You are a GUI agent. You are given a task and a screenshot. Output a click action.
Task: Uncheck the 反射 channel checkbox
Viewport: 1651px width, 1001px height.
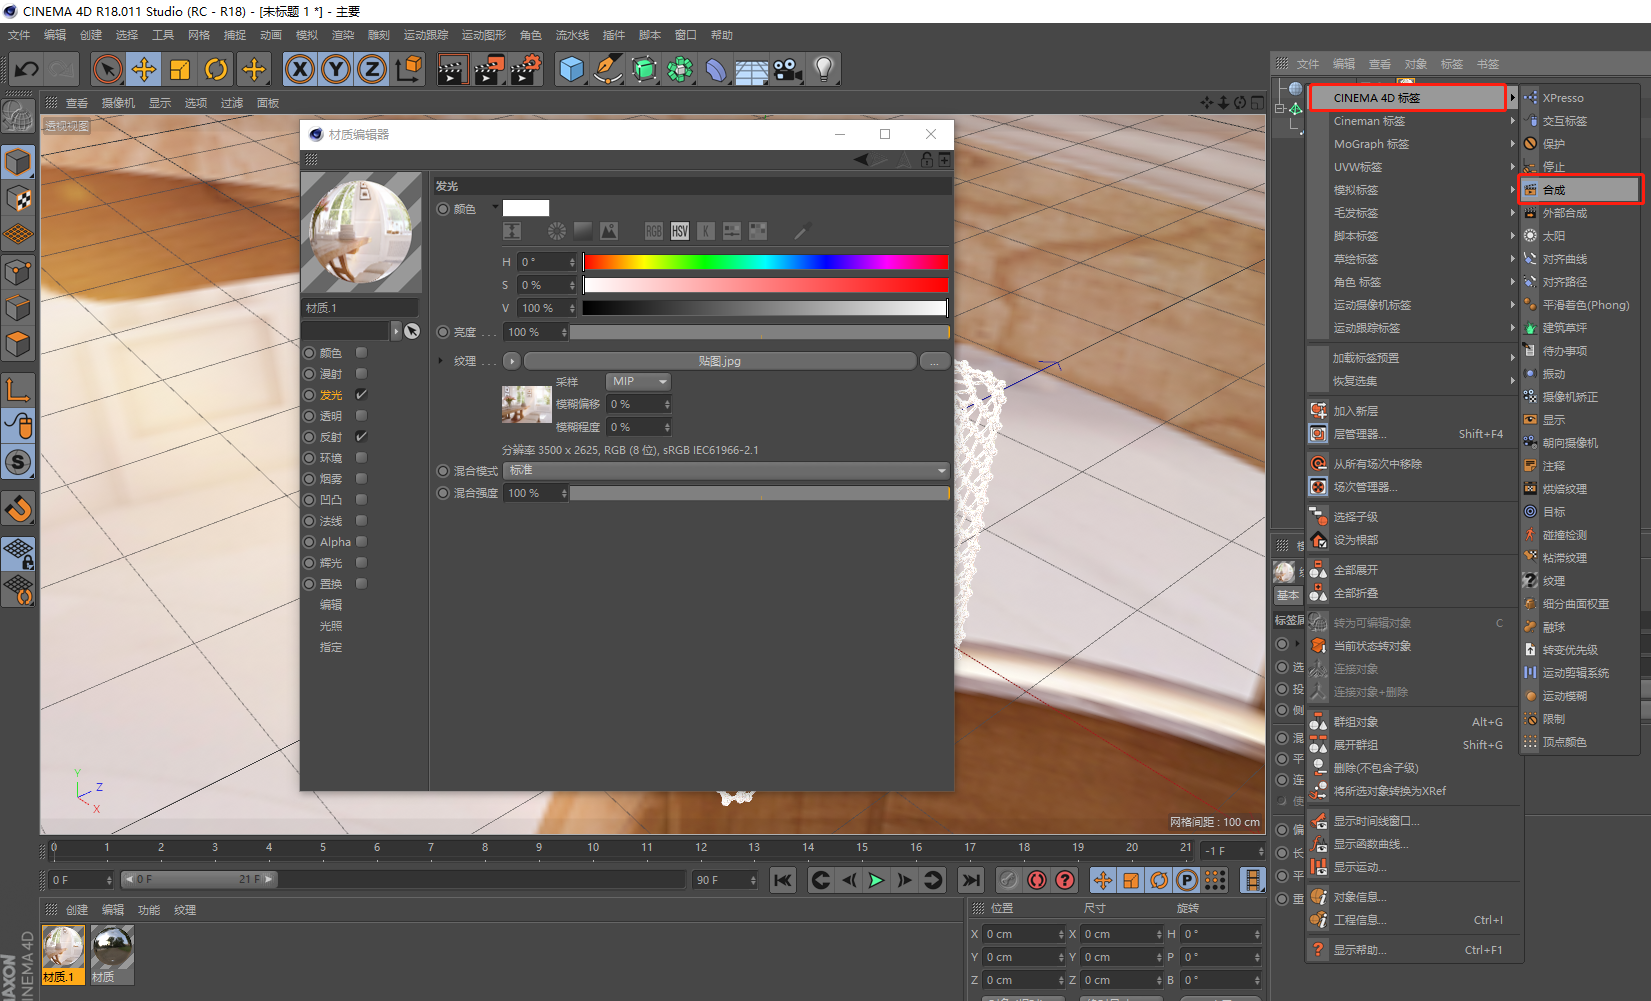[x=361, y=436]
